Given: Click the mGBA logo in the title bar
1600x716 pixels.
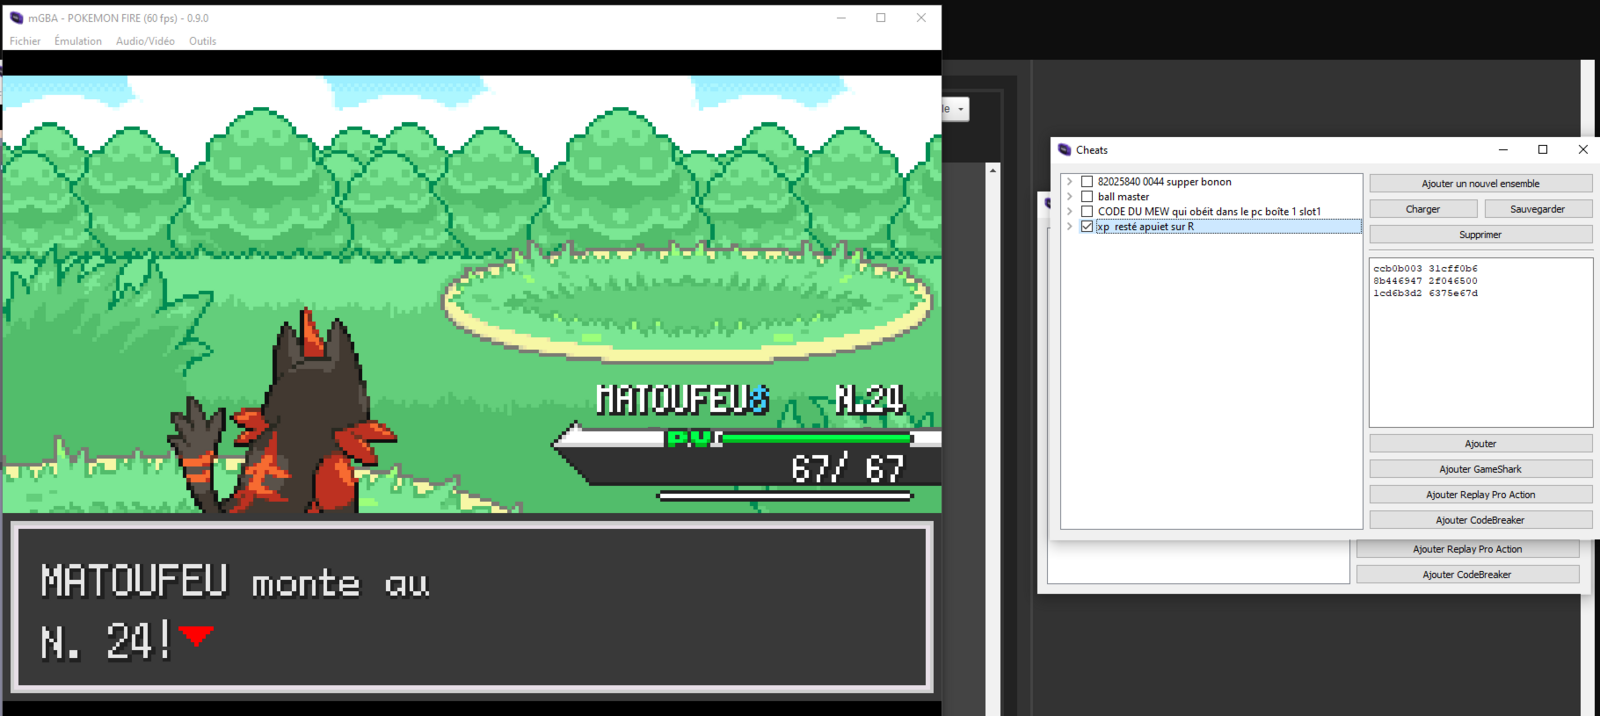Looking at the screenshot, I should point(16,18).
